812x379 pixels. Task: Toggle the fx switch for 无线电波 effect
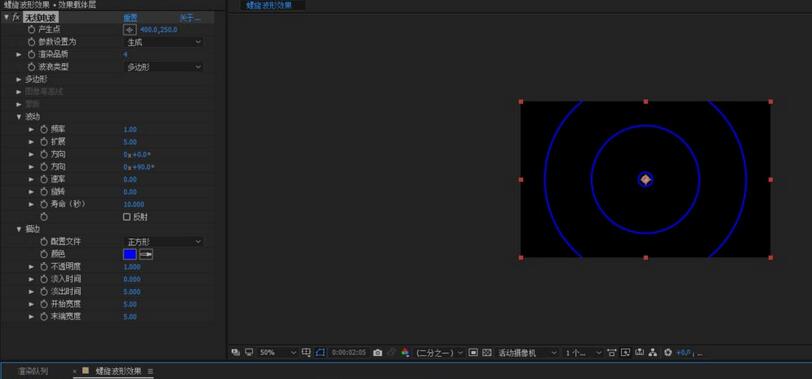pos(16,18)
